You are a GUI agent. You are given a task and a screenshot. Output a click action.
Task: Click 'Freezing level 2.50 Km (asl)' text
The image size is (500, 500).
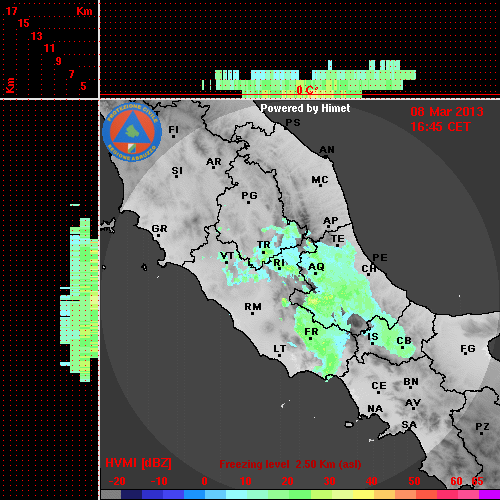coord(290,464)
